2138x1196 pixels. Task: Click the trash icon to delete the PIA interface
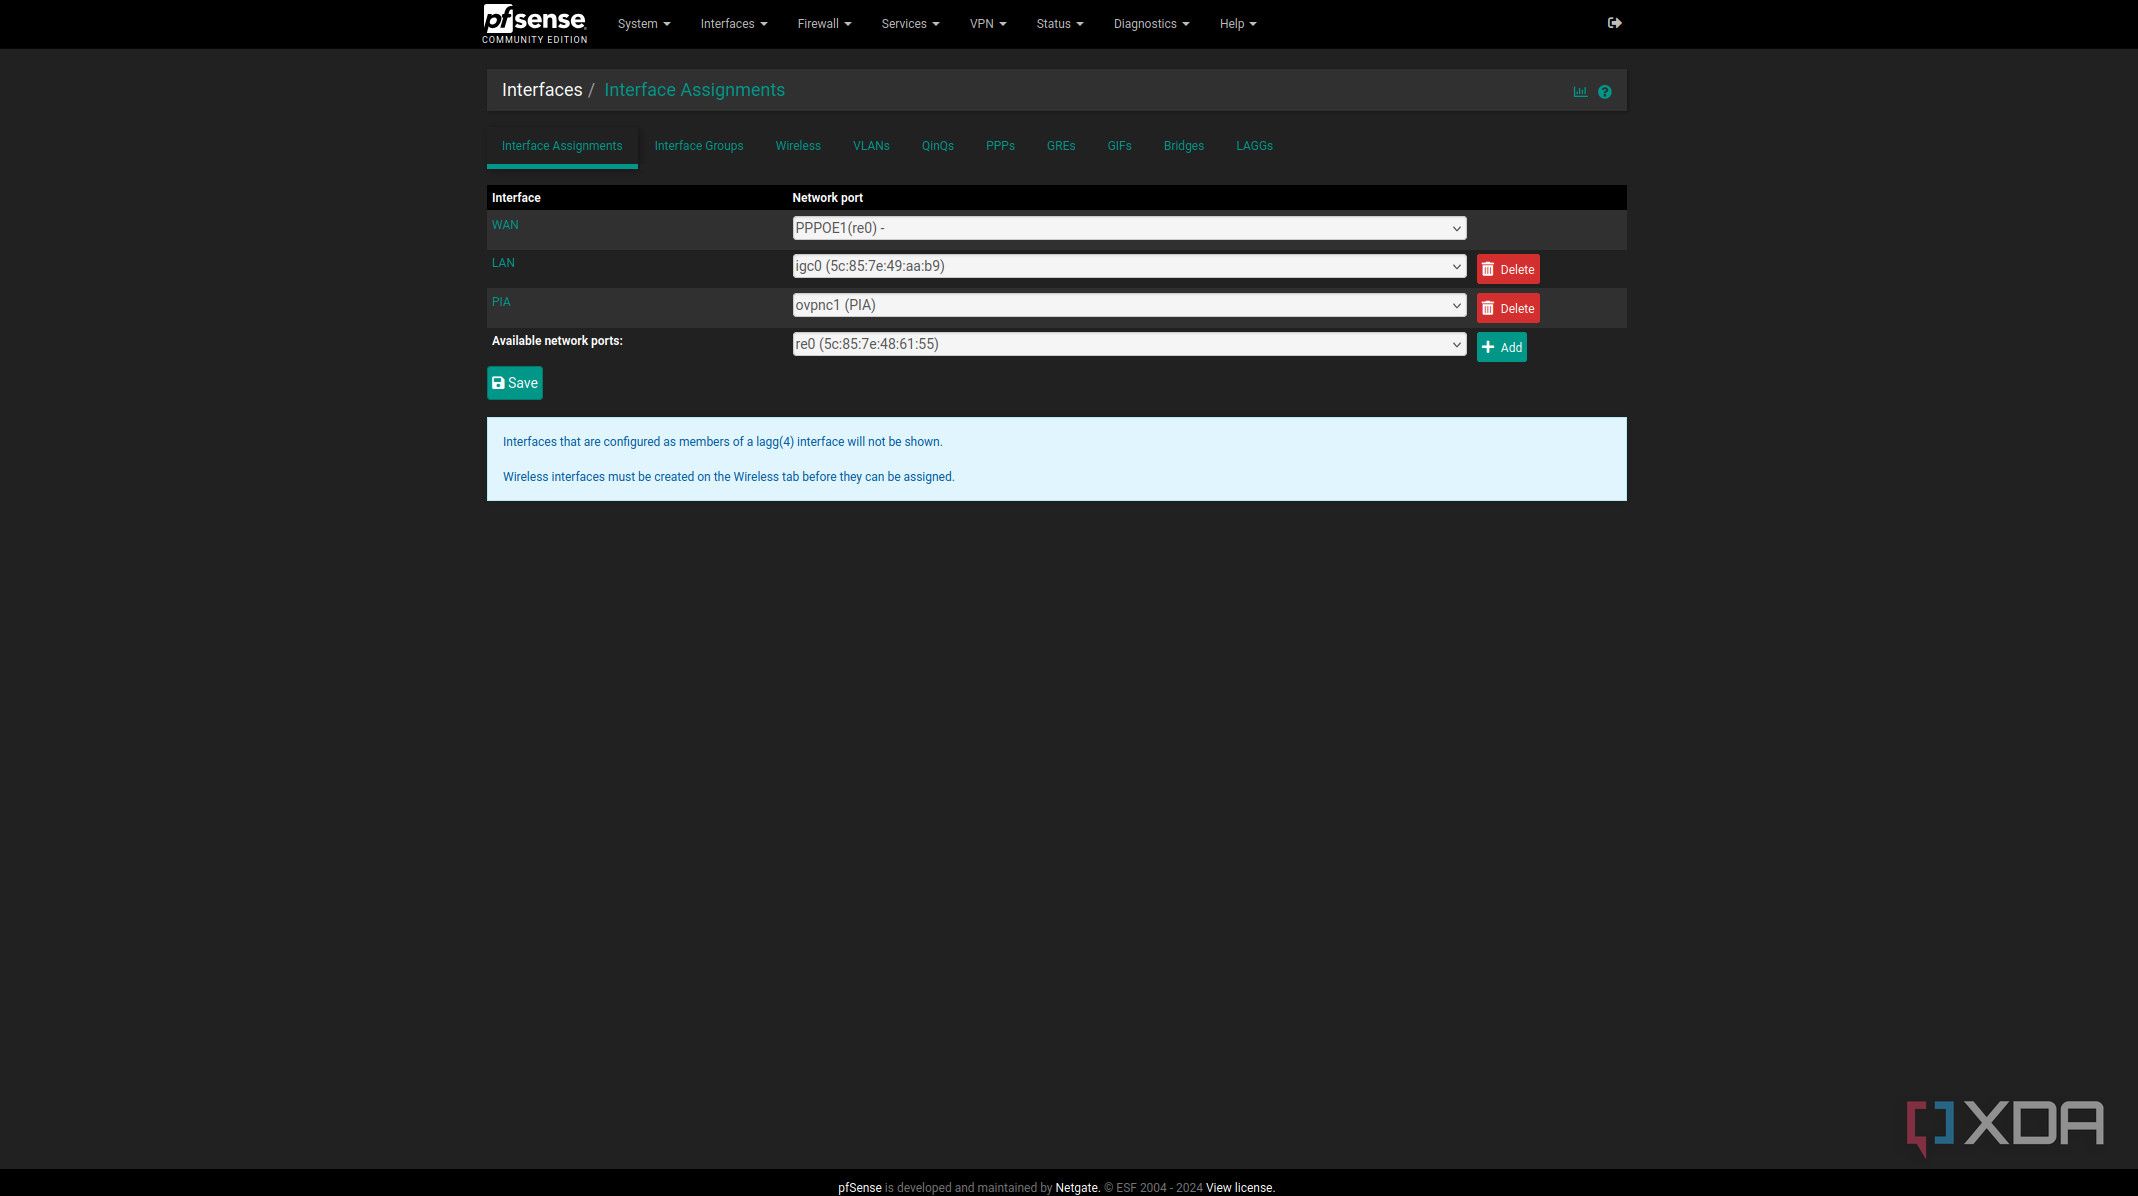pyautogui.click(x=1489, y=308)
